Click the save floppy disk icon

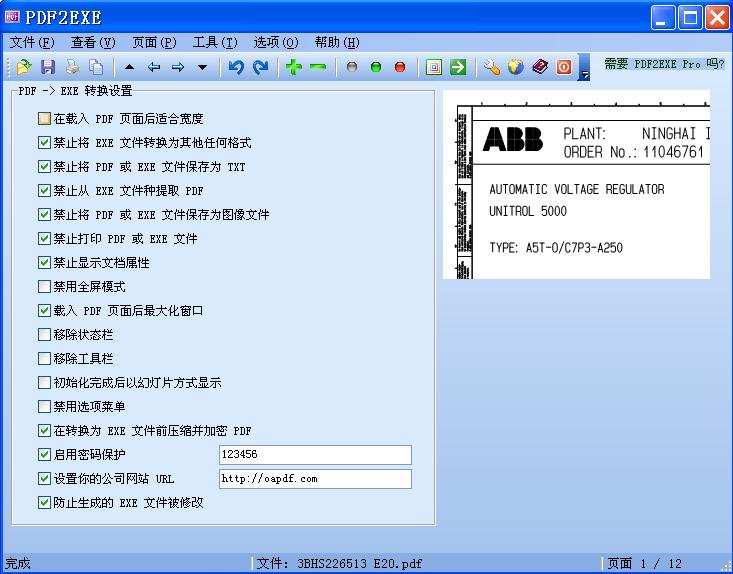click(48, 67)
